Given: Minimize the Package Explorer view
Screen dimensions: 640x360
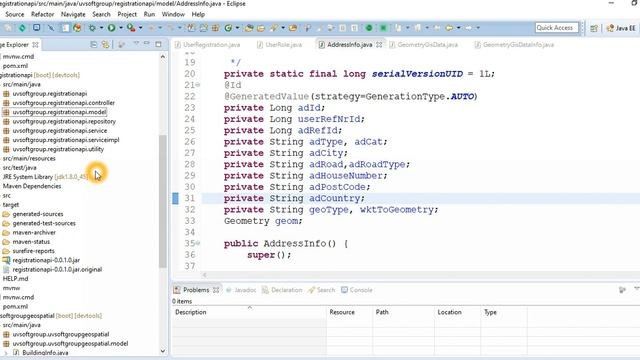Looking at the screenshot, I should tap(147, 44).
